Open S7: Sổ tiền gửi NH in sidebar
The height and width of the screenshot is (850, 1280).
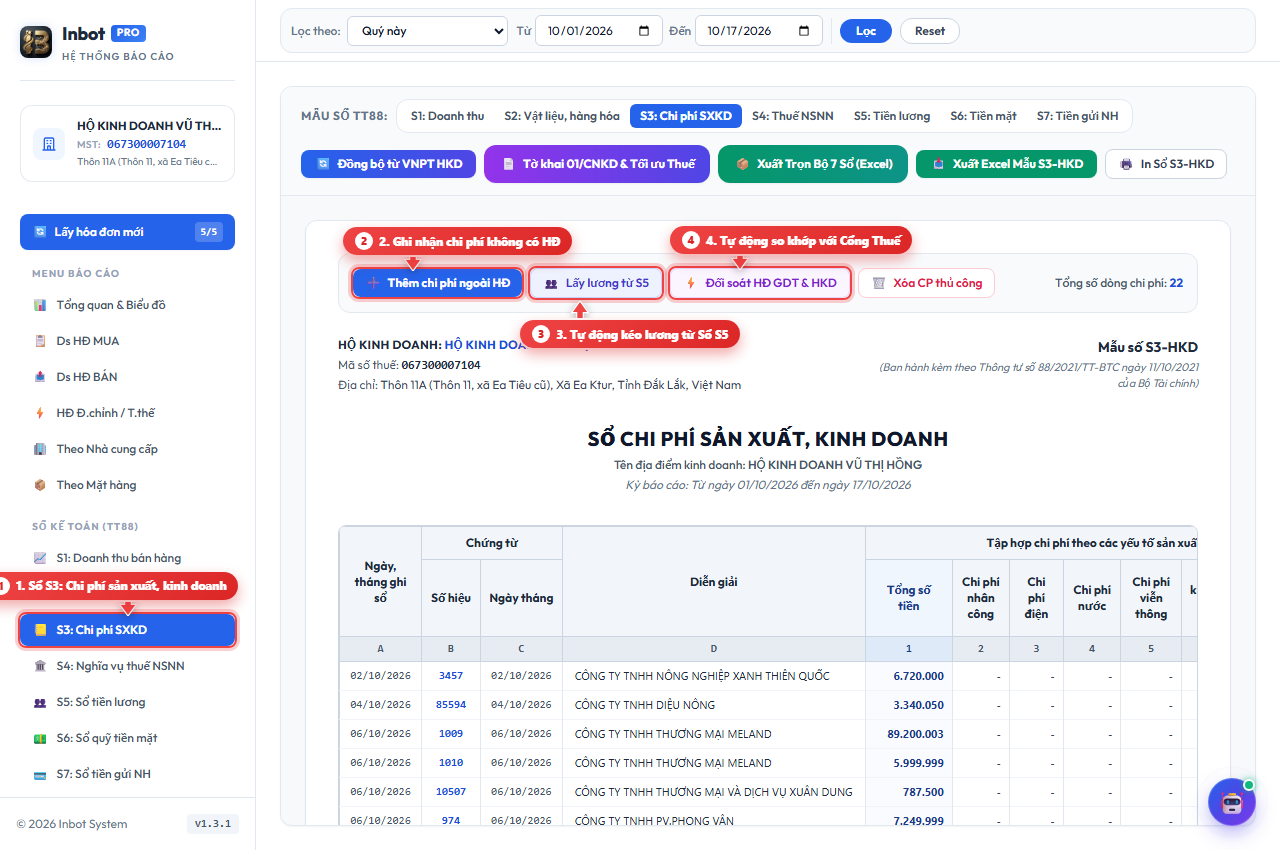click(127, 774)
